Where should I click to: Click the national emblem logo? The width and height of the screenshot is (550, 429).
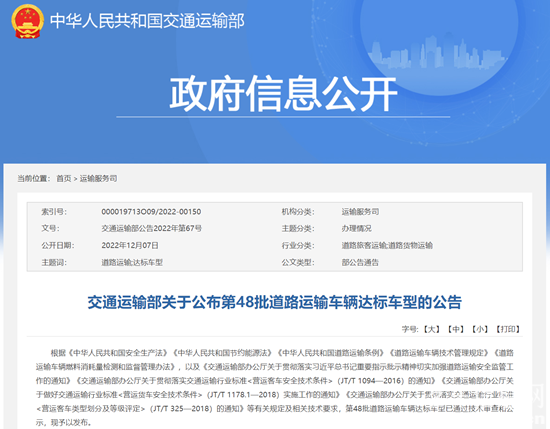click(x=27, y=21)
